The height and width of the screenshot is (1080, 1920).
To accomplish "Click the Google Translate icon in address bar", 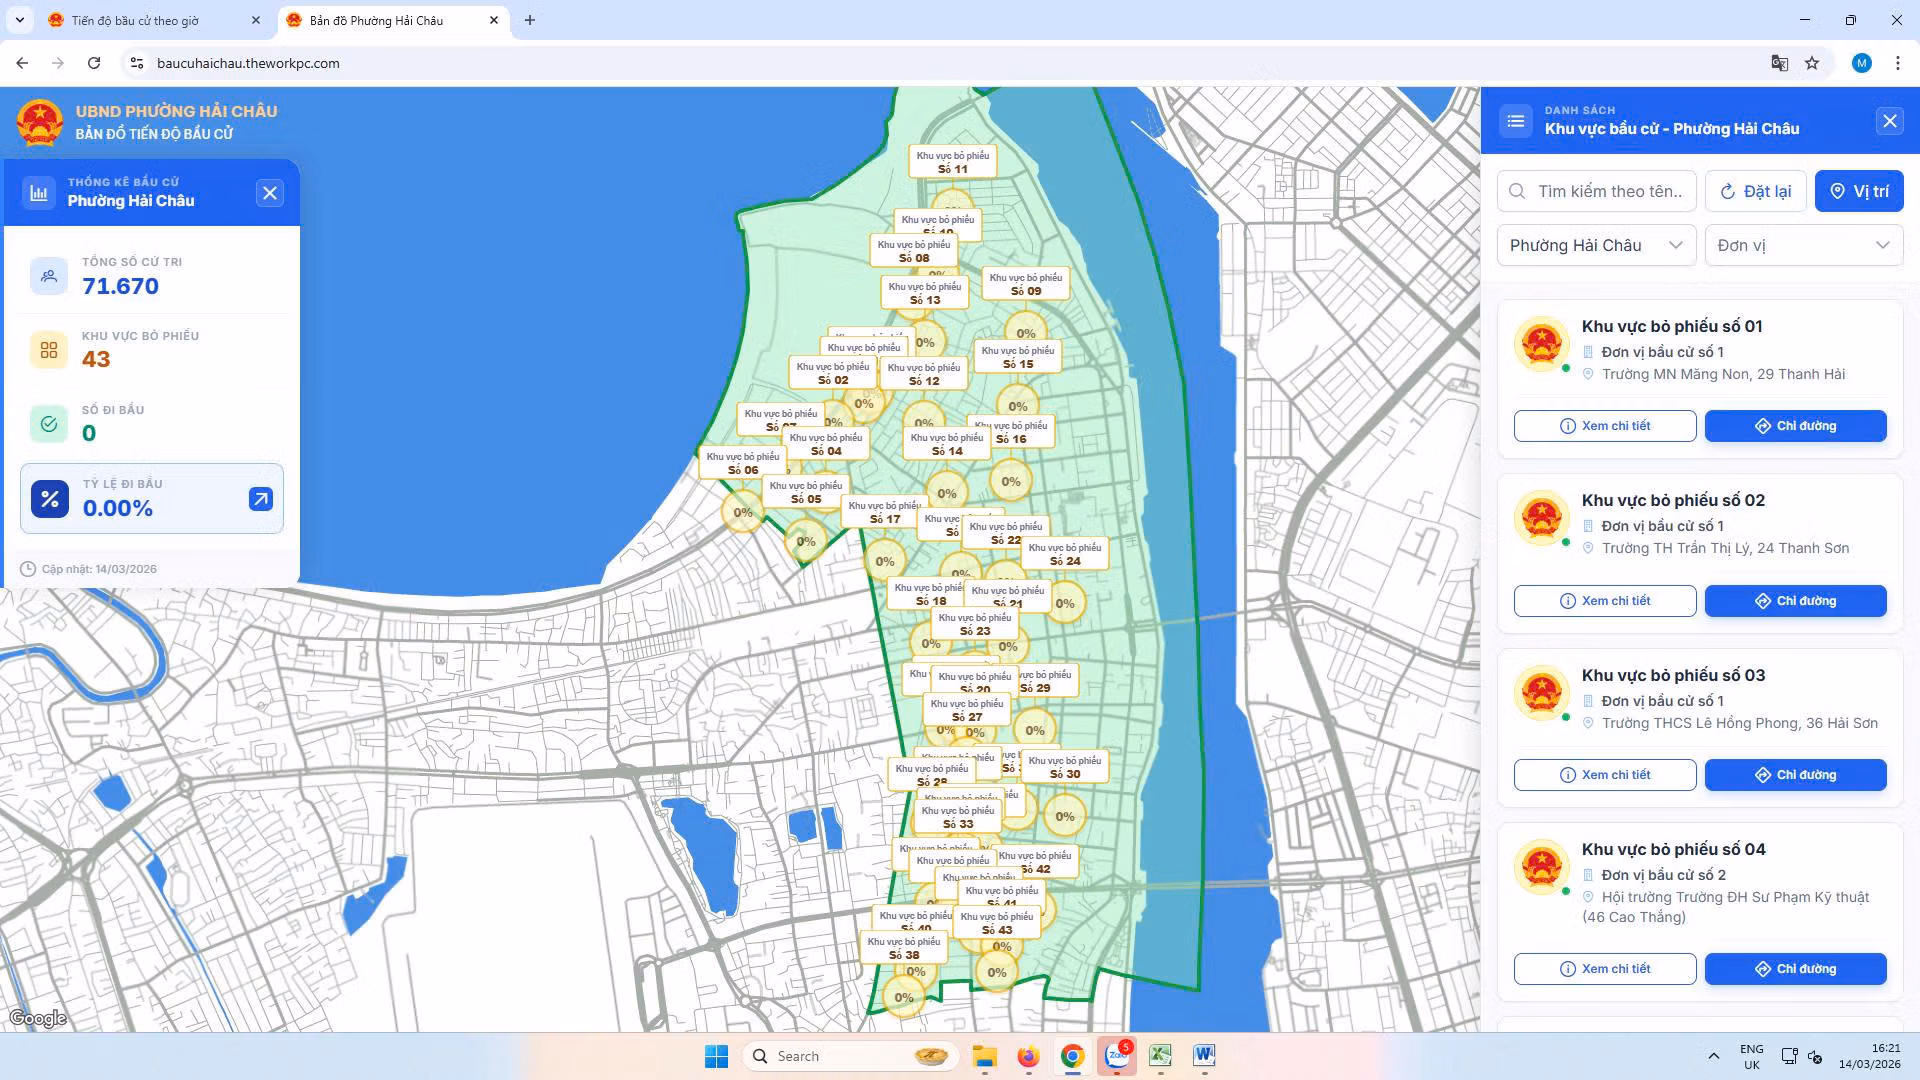I will (x=1779, y=63).
